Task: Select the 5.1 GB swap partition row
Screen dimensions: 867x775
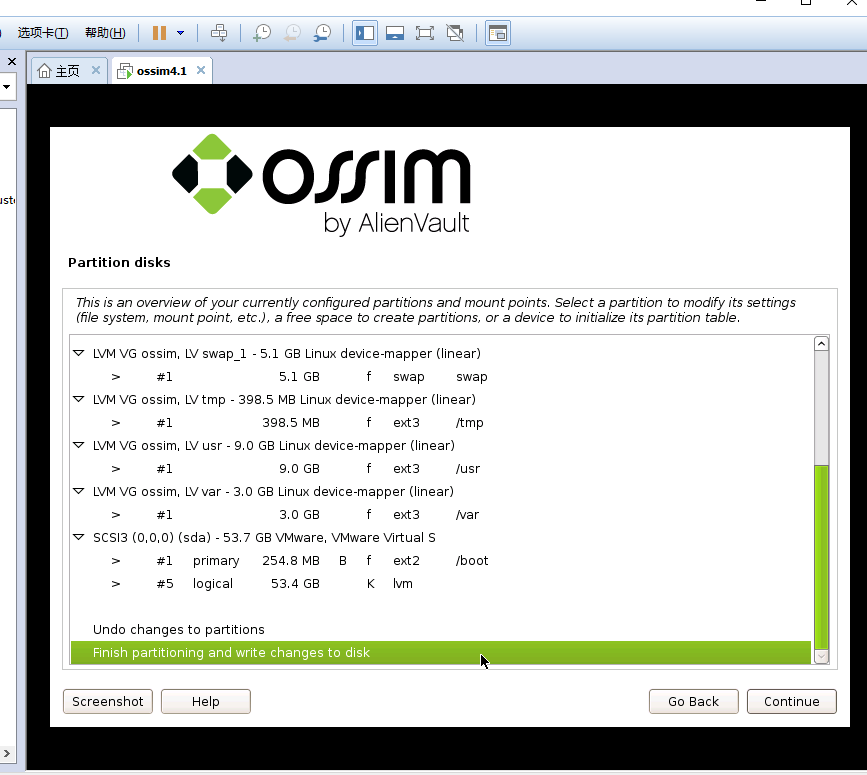Action: tap(441, 376)
